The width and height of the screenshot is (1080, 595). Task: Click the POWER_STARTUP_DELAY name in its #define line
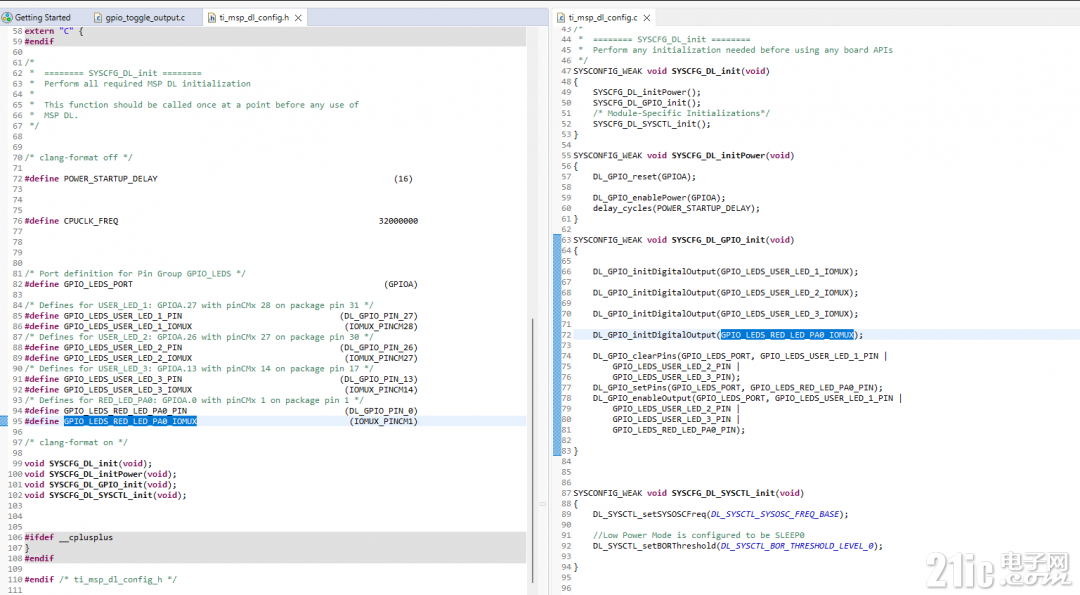pos(111,178)
